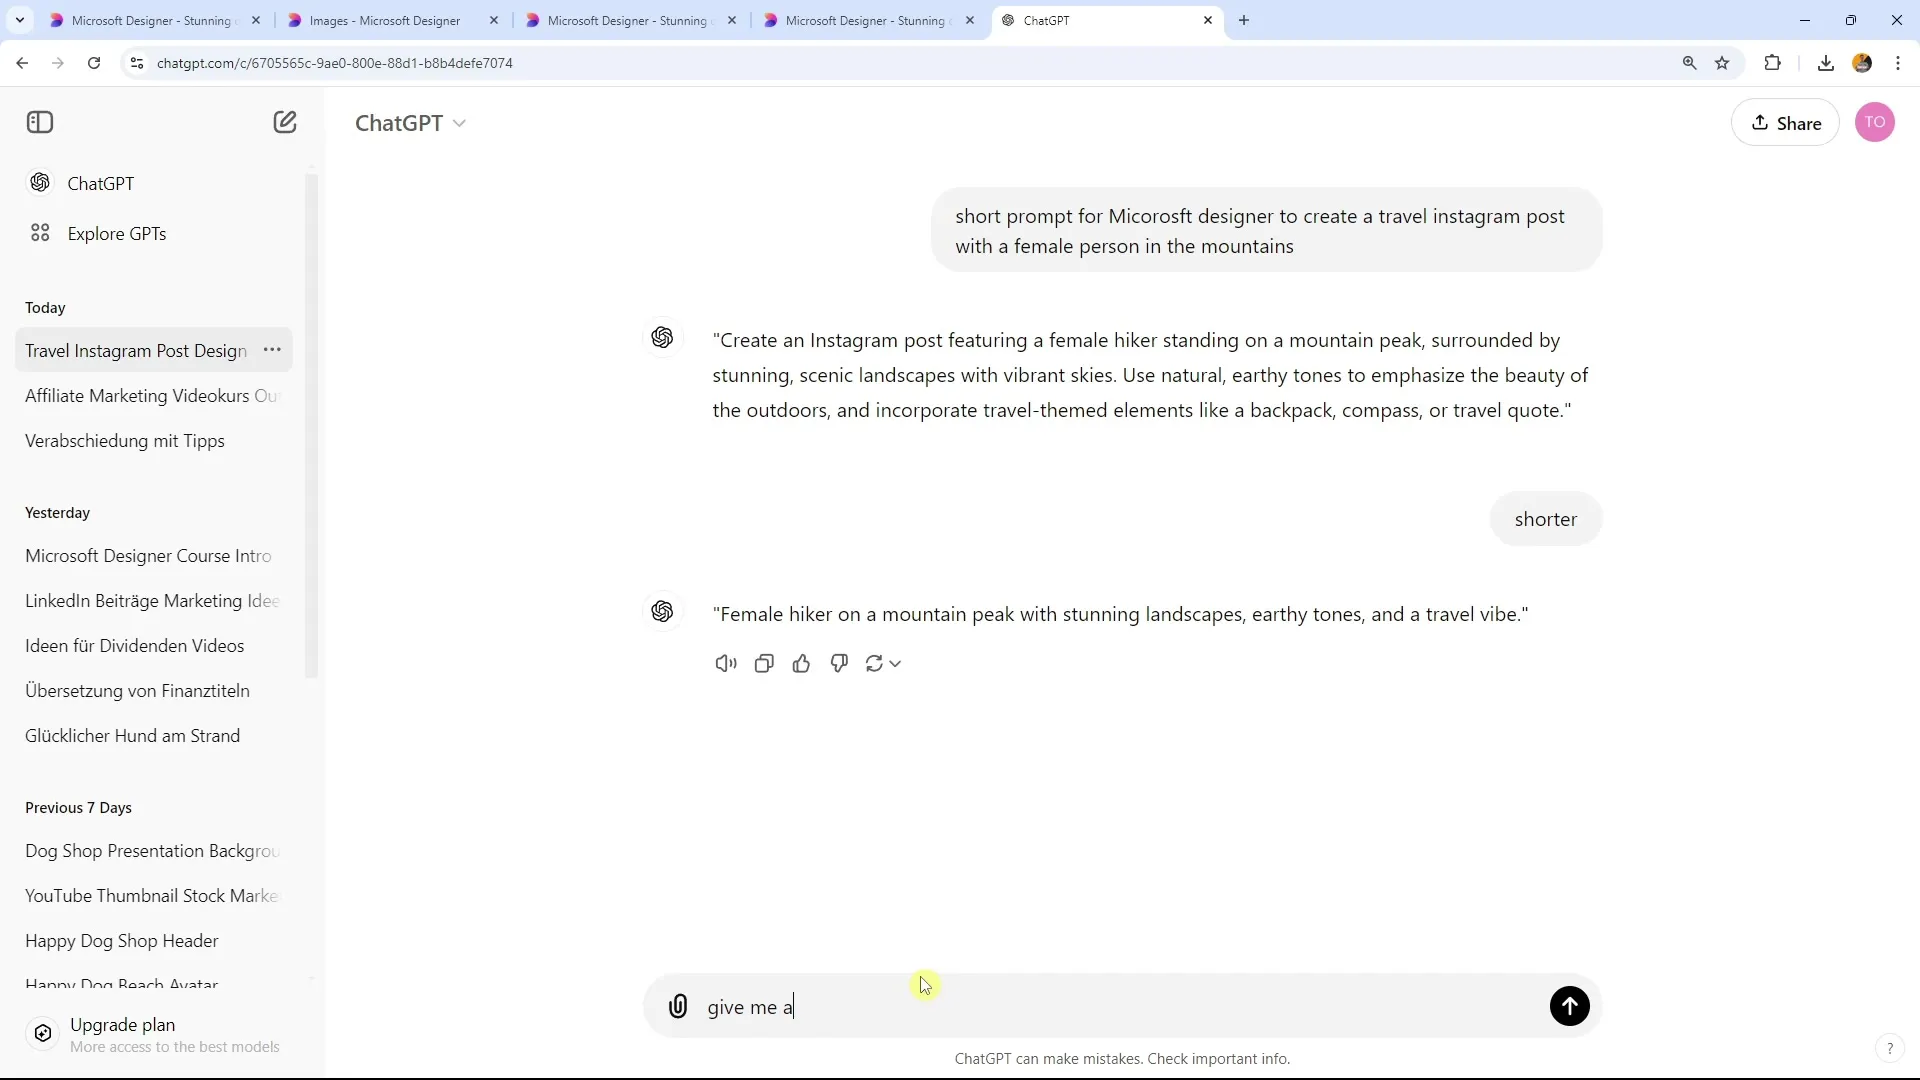Click the 'shorter' user message bubble

click(x=1545, y=519)
